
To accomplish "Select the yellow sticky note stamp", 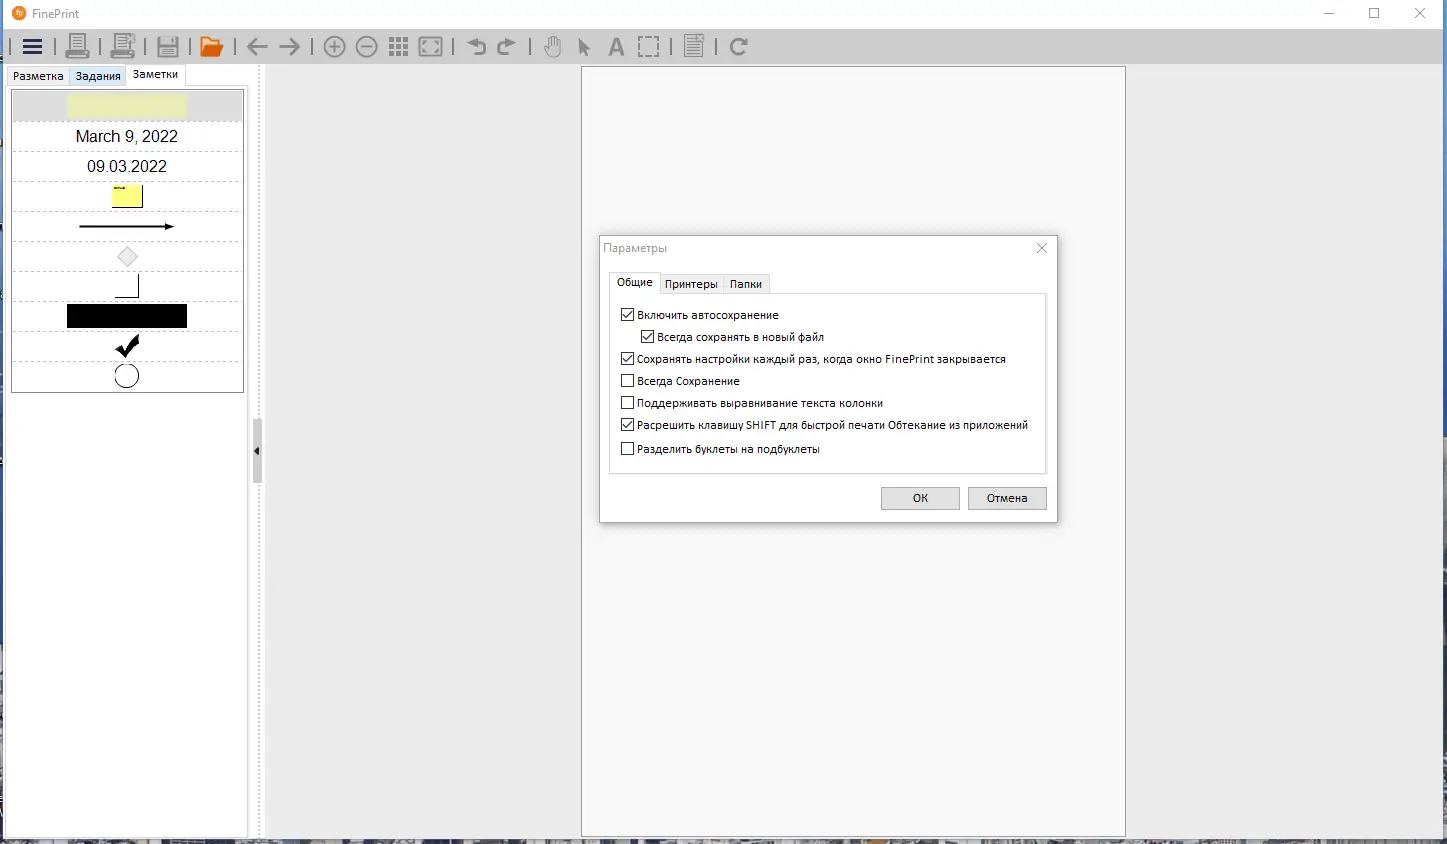I will (x=127, y=196).
